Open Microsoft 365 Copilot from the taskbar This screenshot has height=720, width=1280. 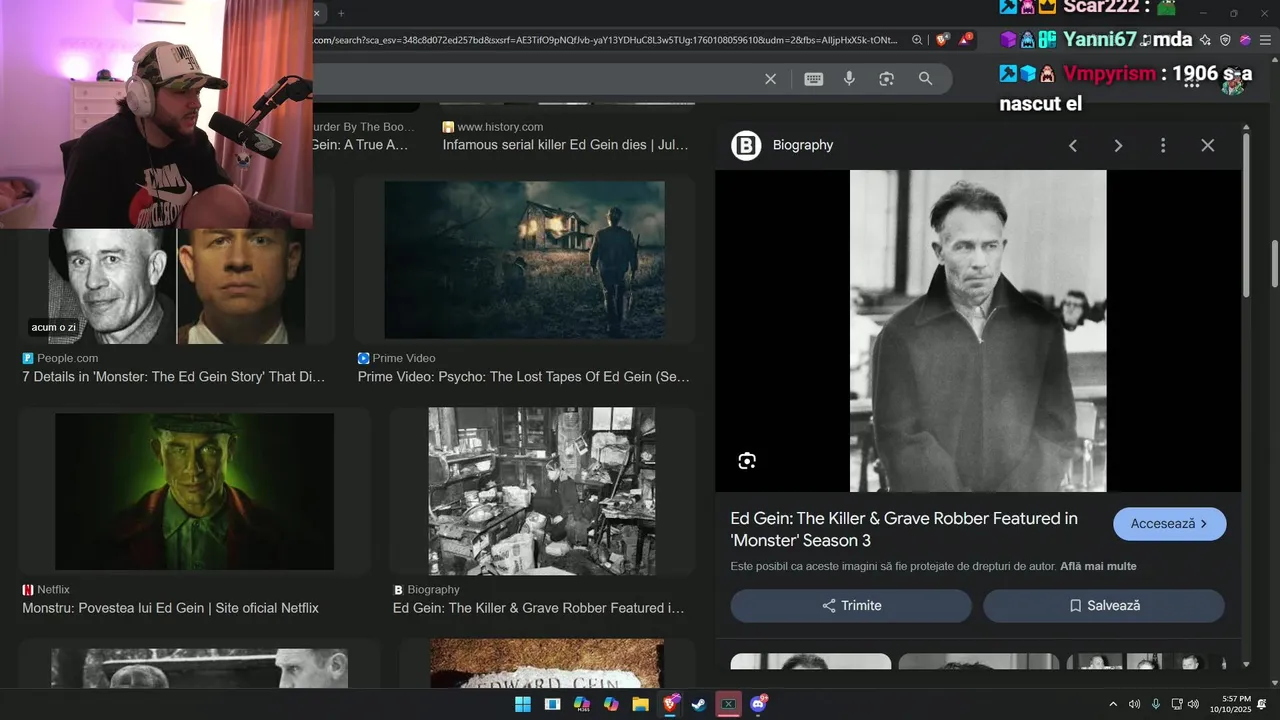582,704
